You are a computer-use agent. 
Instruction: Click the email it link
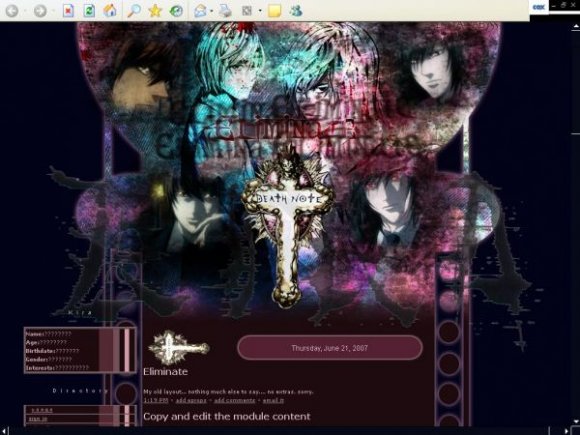click(273, 400)
